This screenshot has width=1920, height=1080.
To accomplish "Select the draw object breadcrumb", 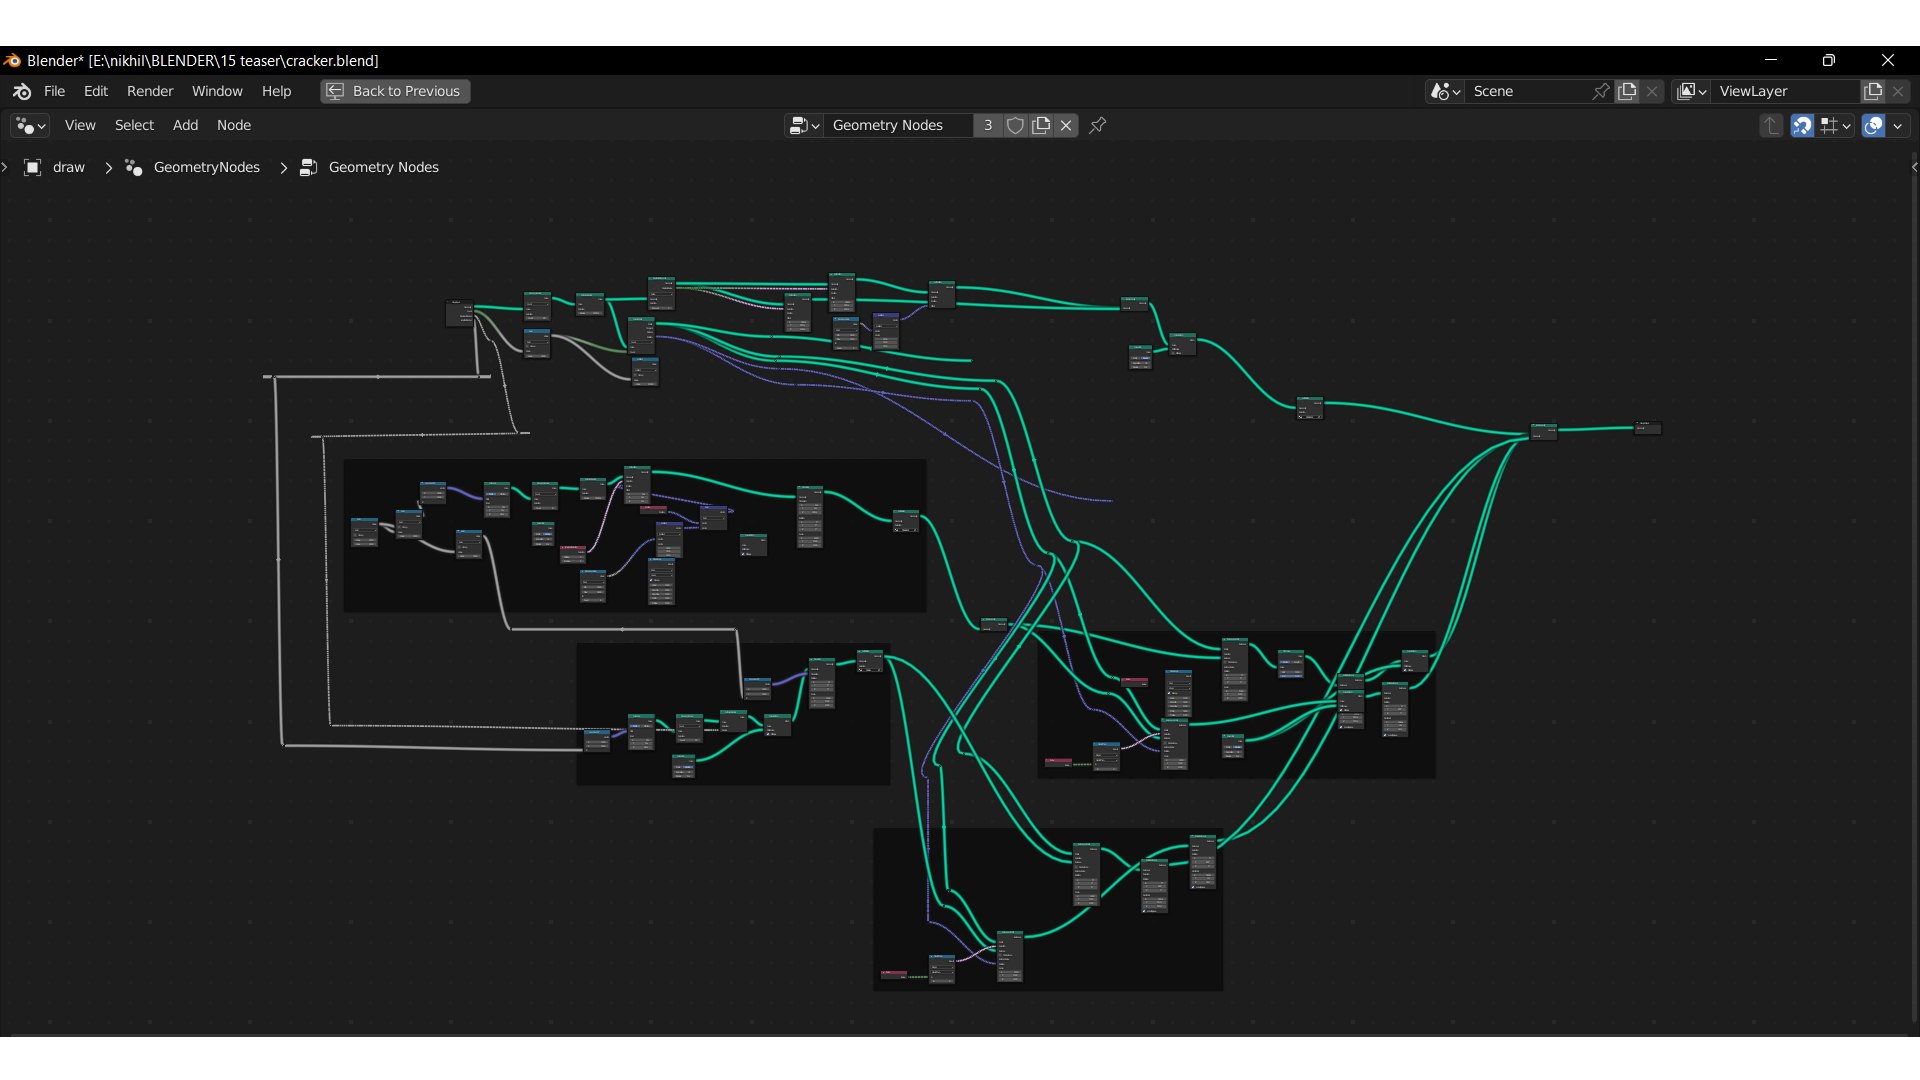I will (56, 167).
